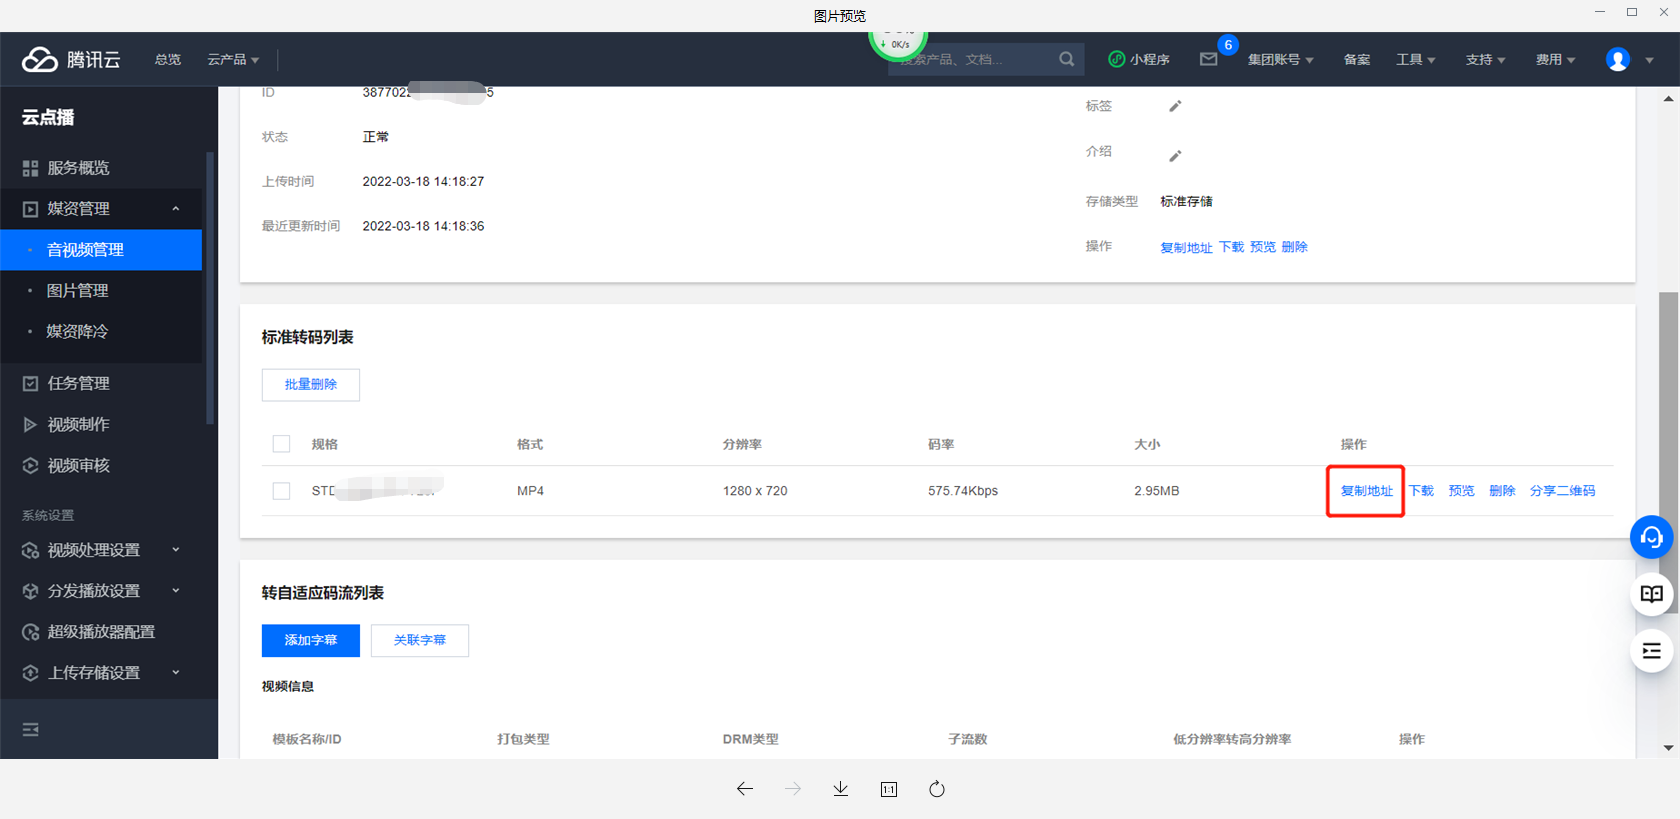
Task: Collapse the sidebar with bottom menu icon
Action: pyautogui.click(x=31, y=729)
